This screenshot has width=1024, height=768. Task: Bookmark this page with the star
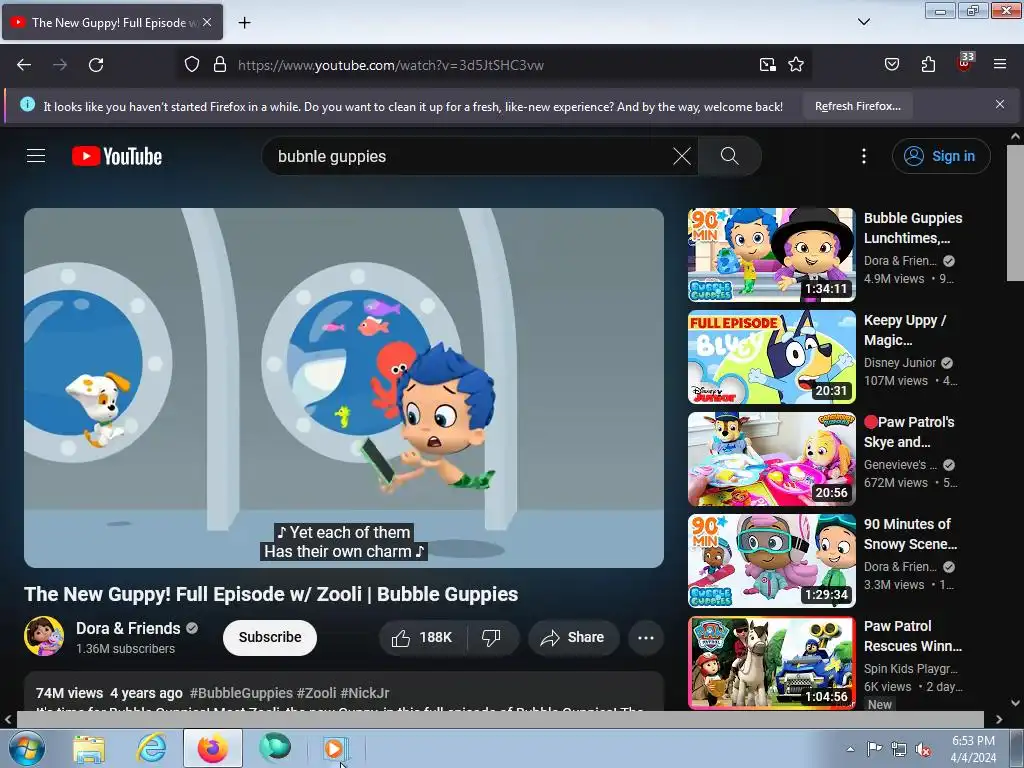(x=795, y=65)
